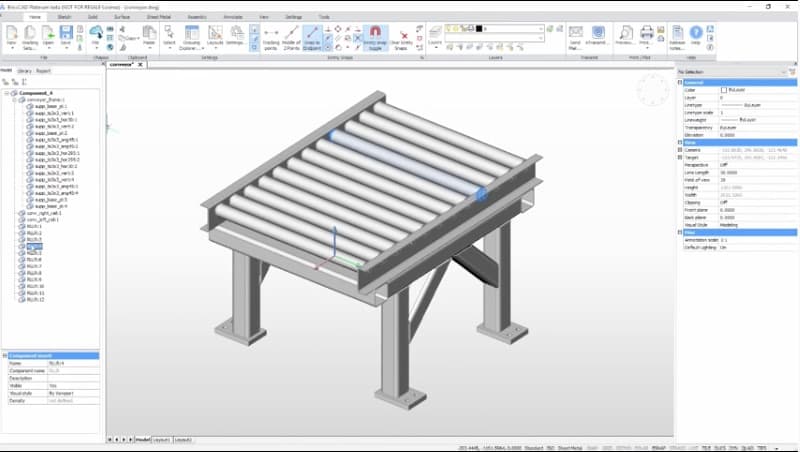
Task: Click the Visual Style value field Modeling
Action: [x=757, y=225]
